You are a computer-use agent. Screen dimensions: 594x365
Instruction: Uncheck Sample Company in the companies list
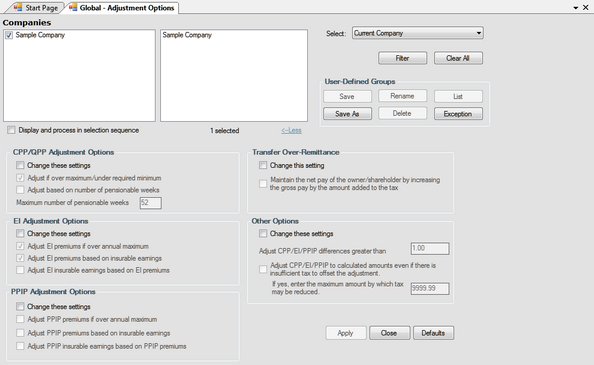9,35
